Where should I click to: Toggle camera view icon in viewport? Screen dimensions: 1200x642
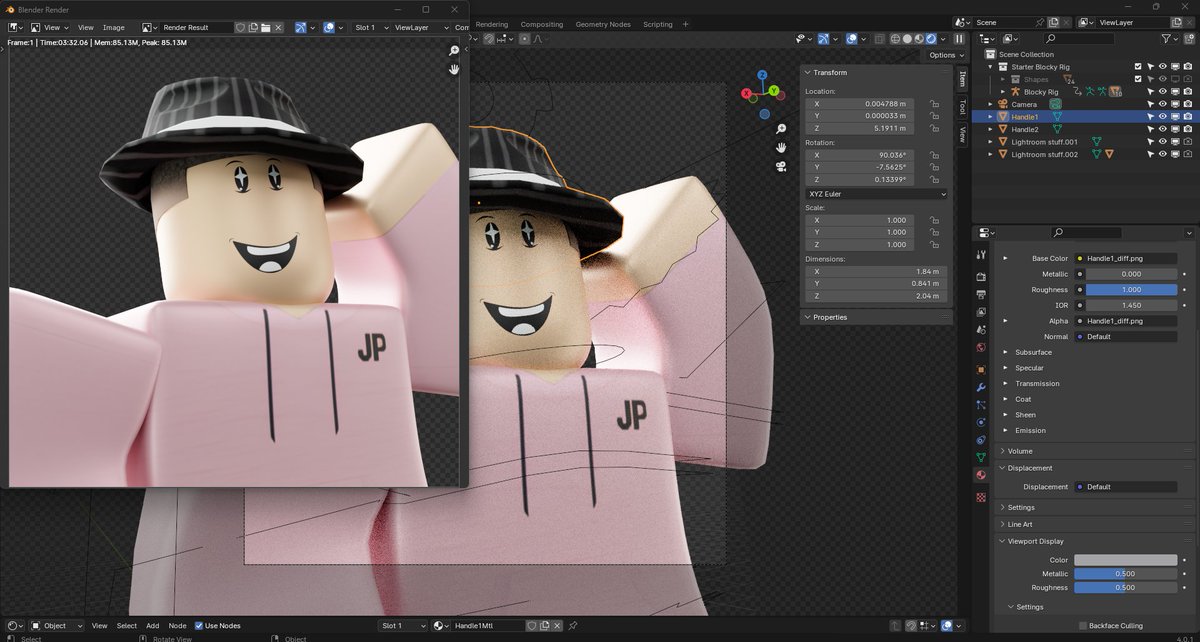coord(781,166)
